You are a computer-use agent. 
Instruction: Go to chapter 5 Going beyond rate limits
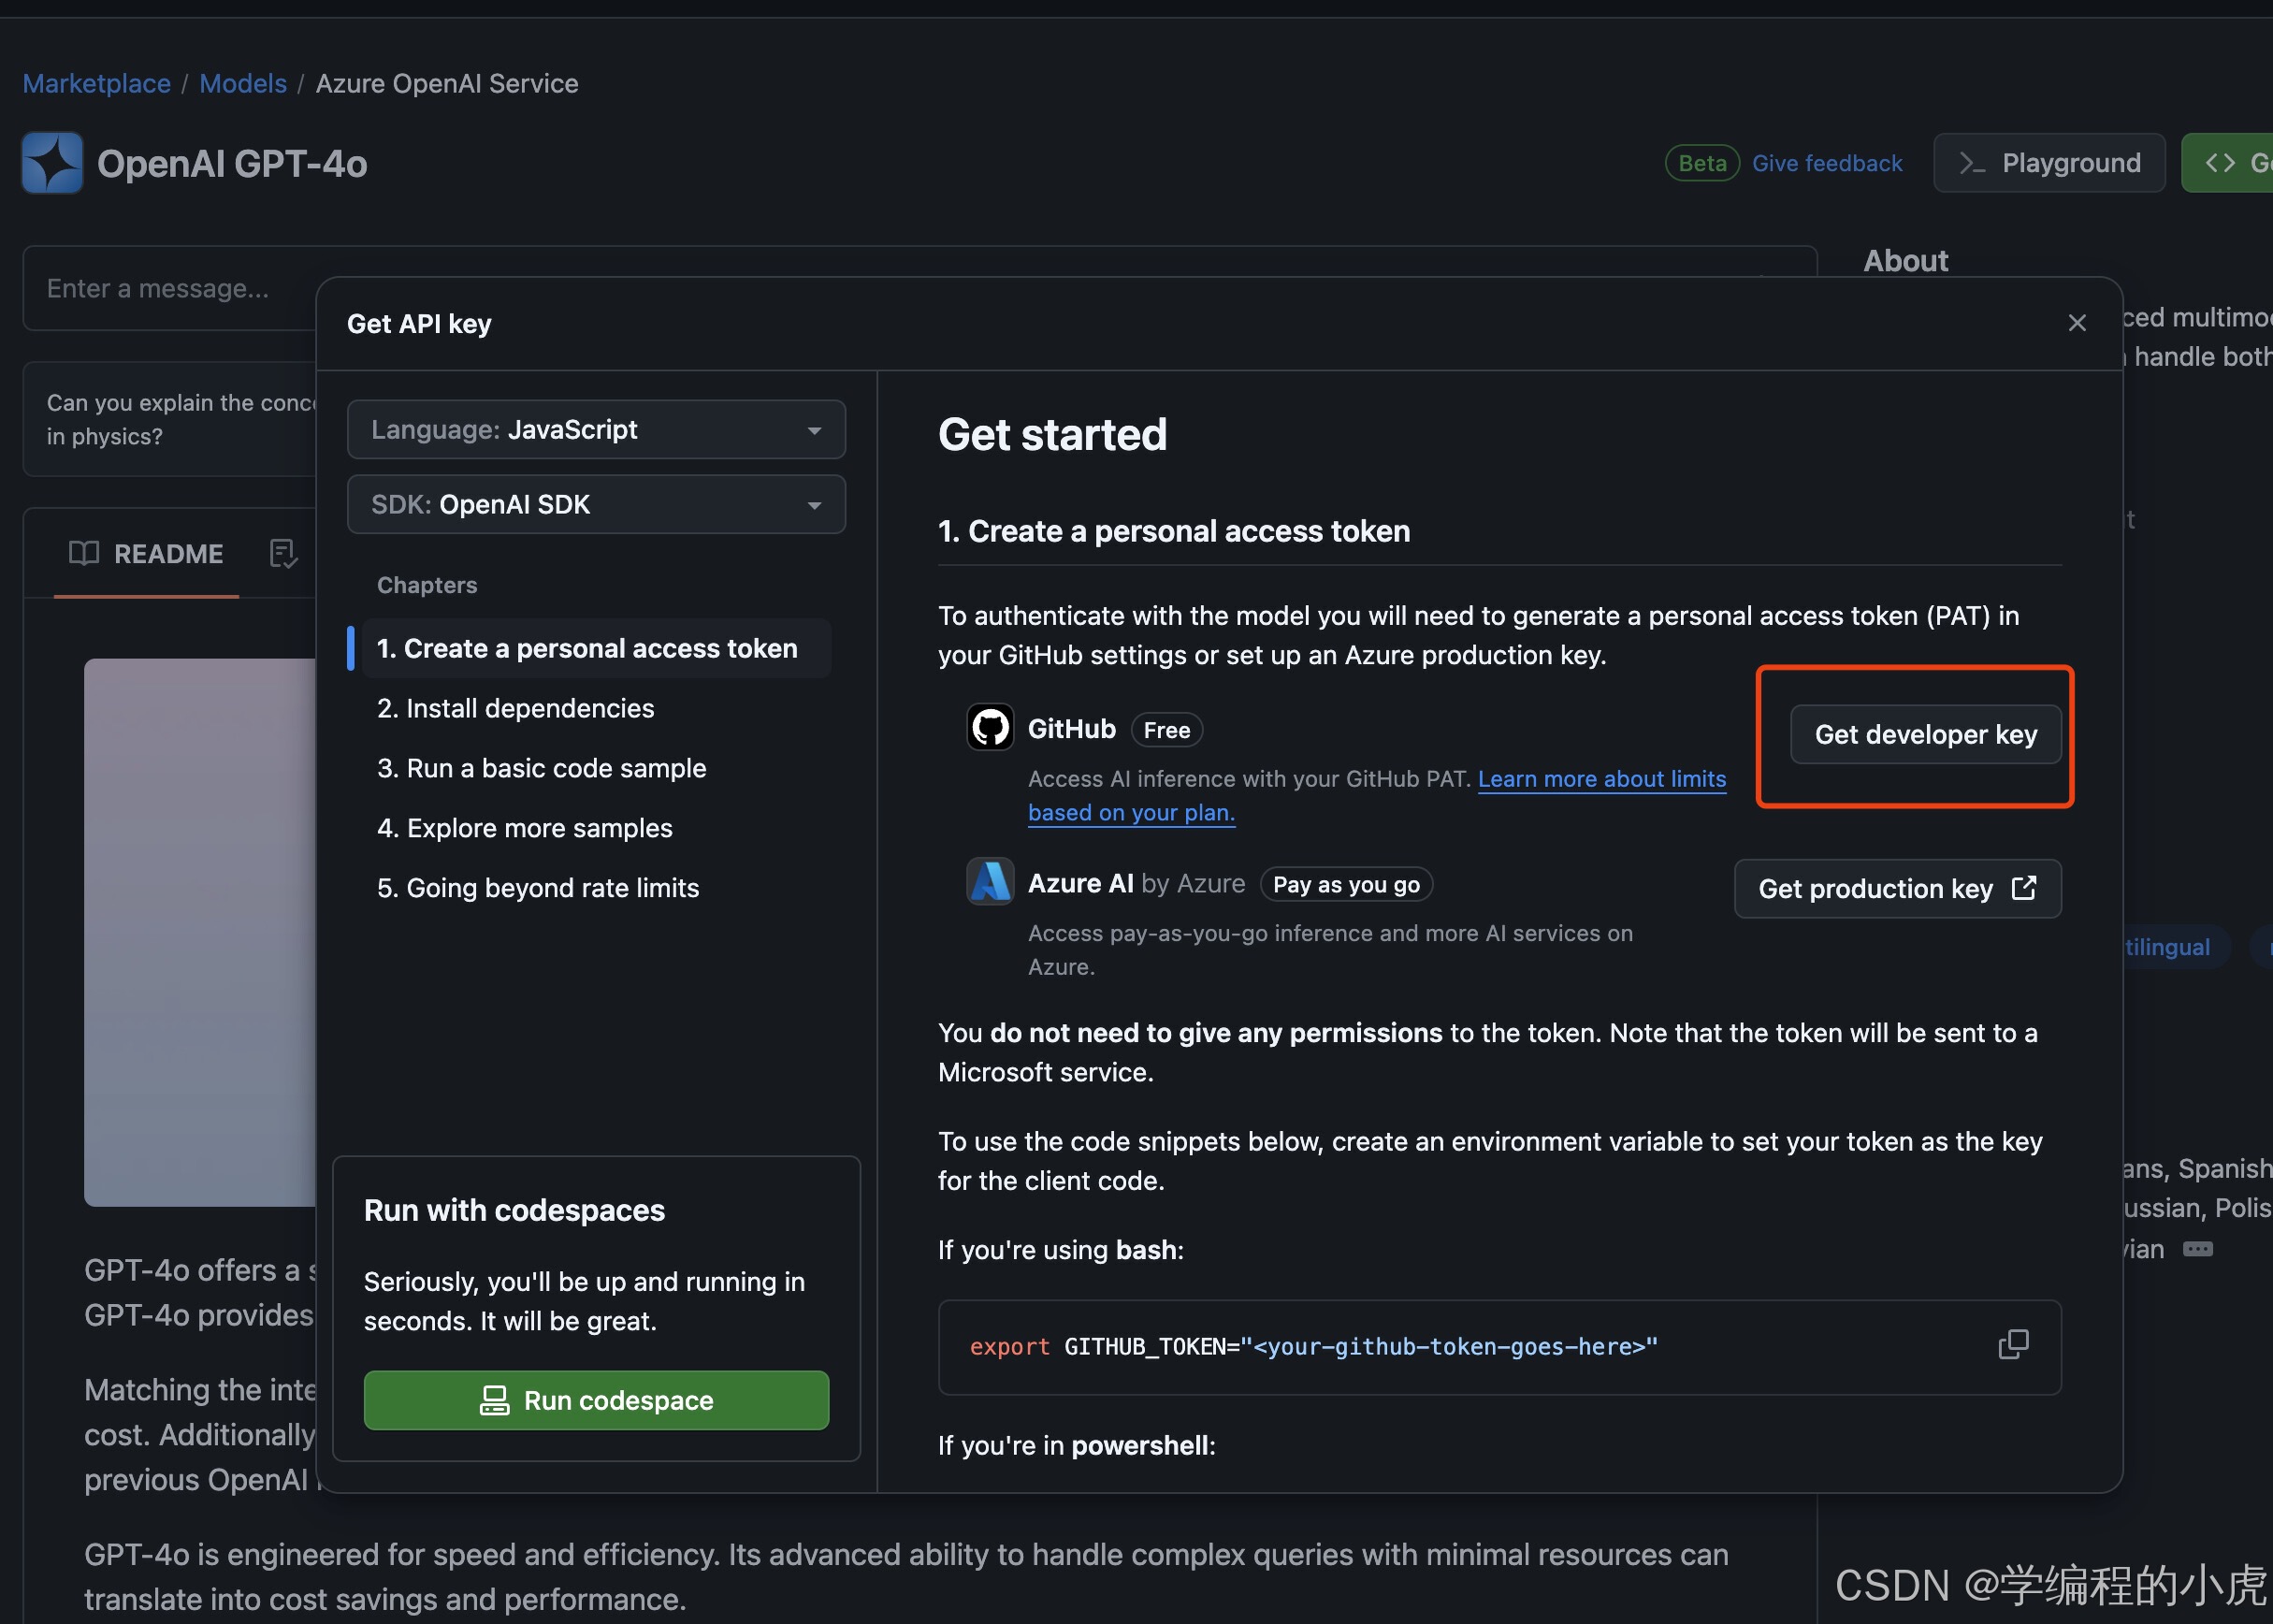coord(538,889)
